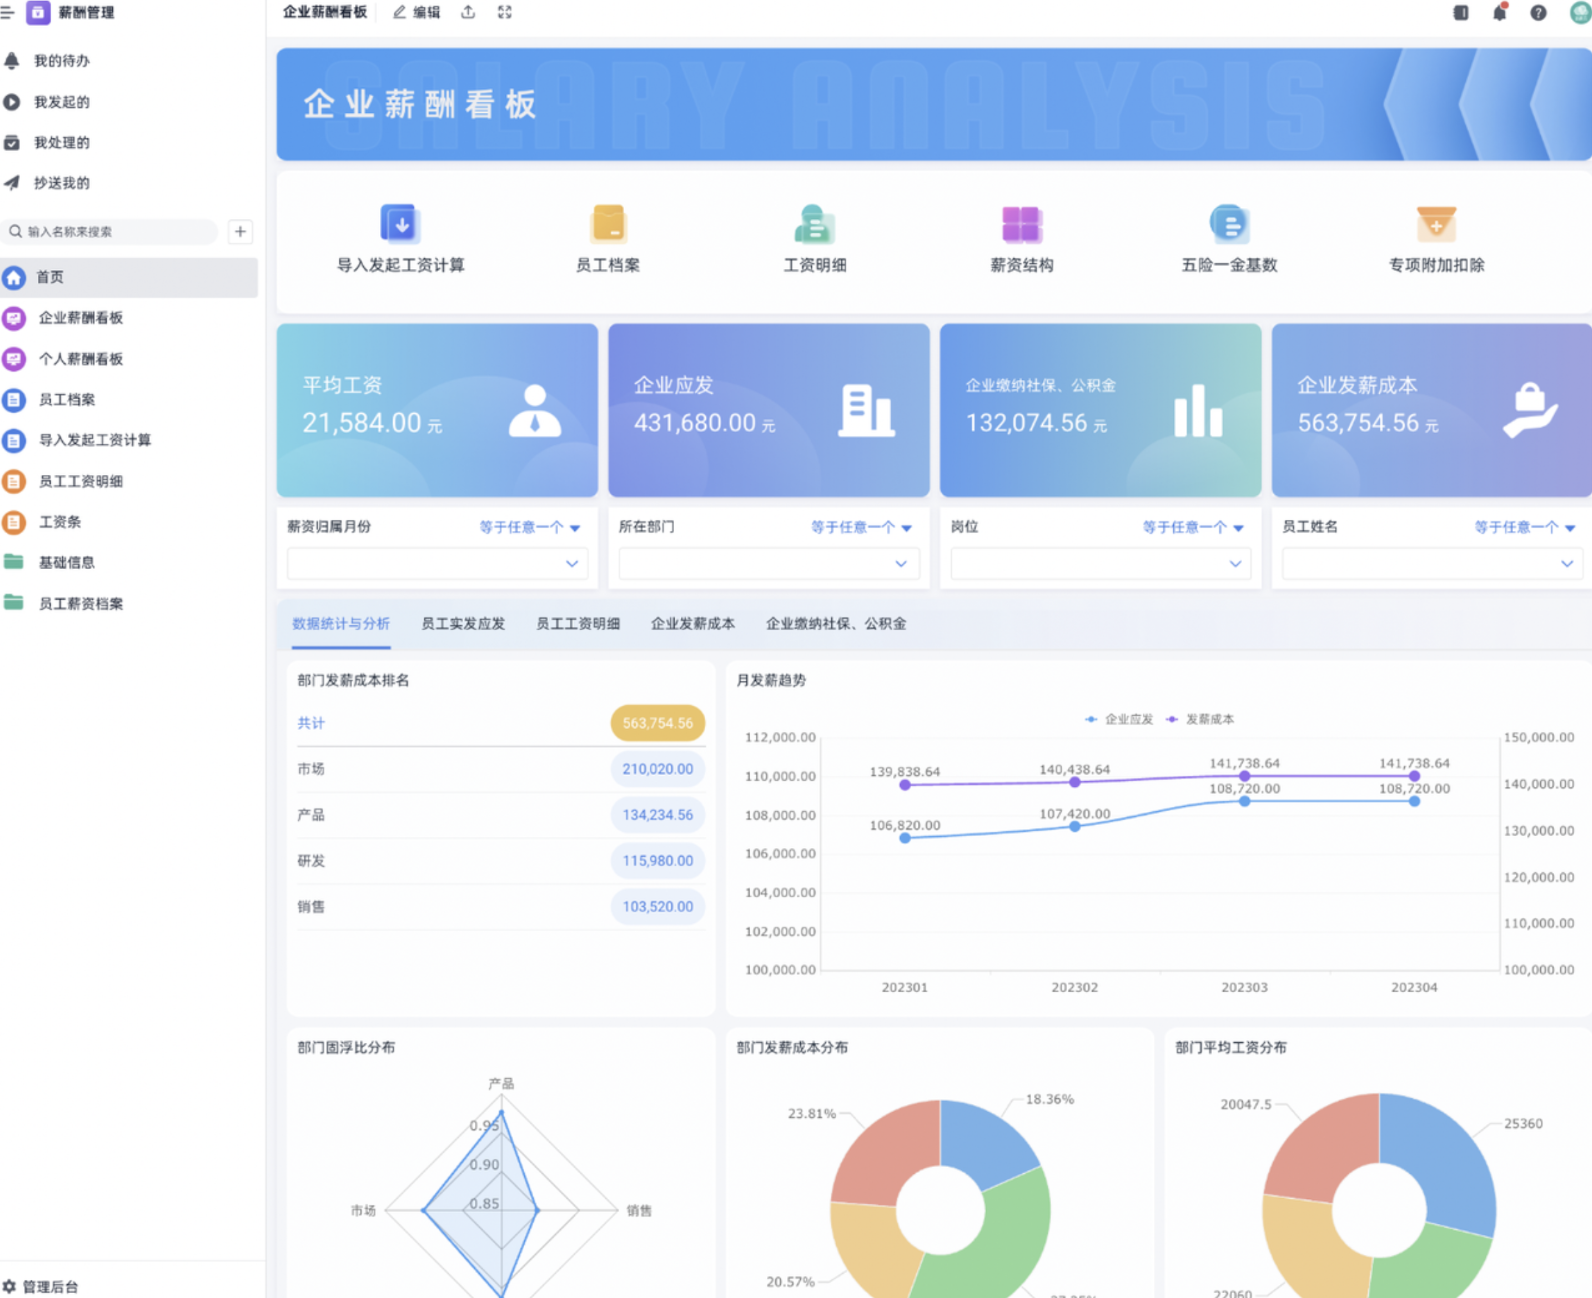Open the 所在部门 value dropdown
Image resolution: width=1592 pixels, height=1298 pixels.
769,564
